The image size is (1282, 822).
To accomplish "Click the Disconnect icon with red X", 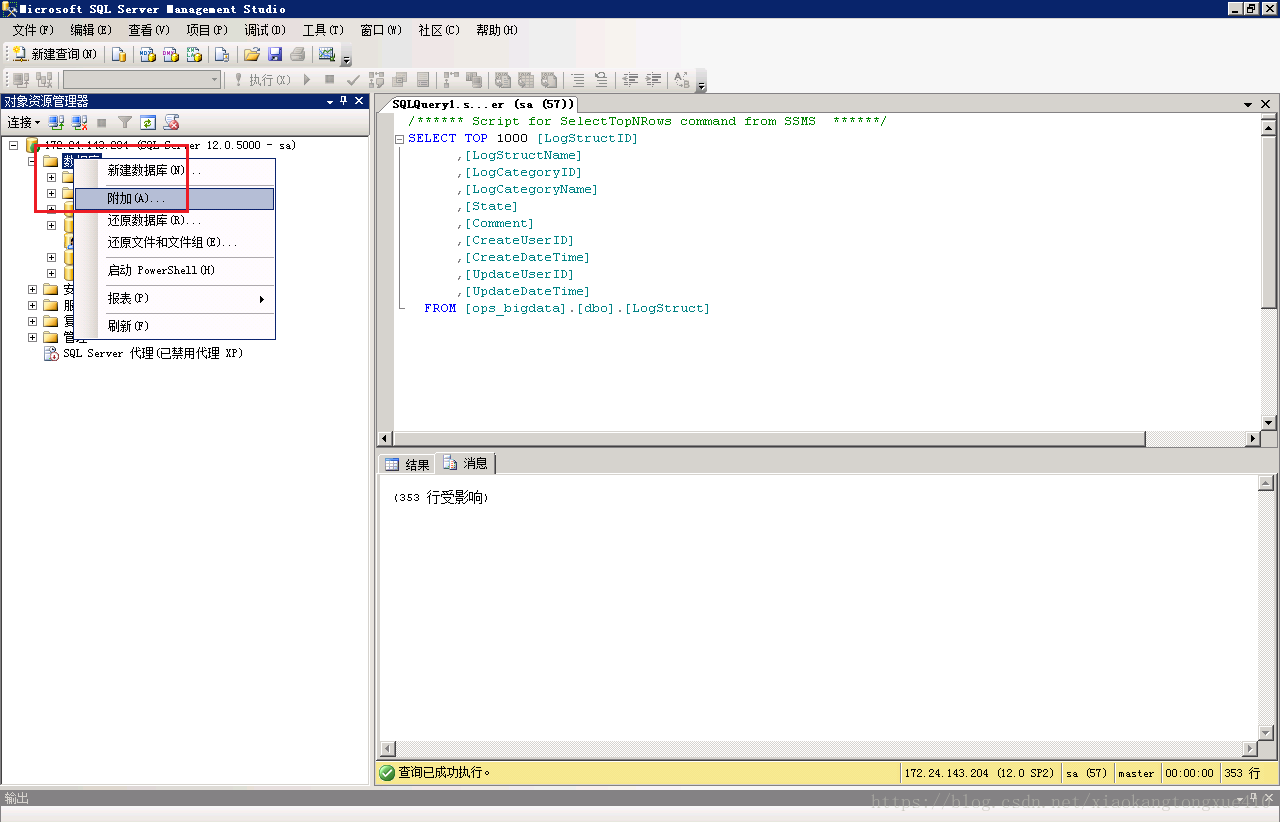I will (x=80, y=122).
